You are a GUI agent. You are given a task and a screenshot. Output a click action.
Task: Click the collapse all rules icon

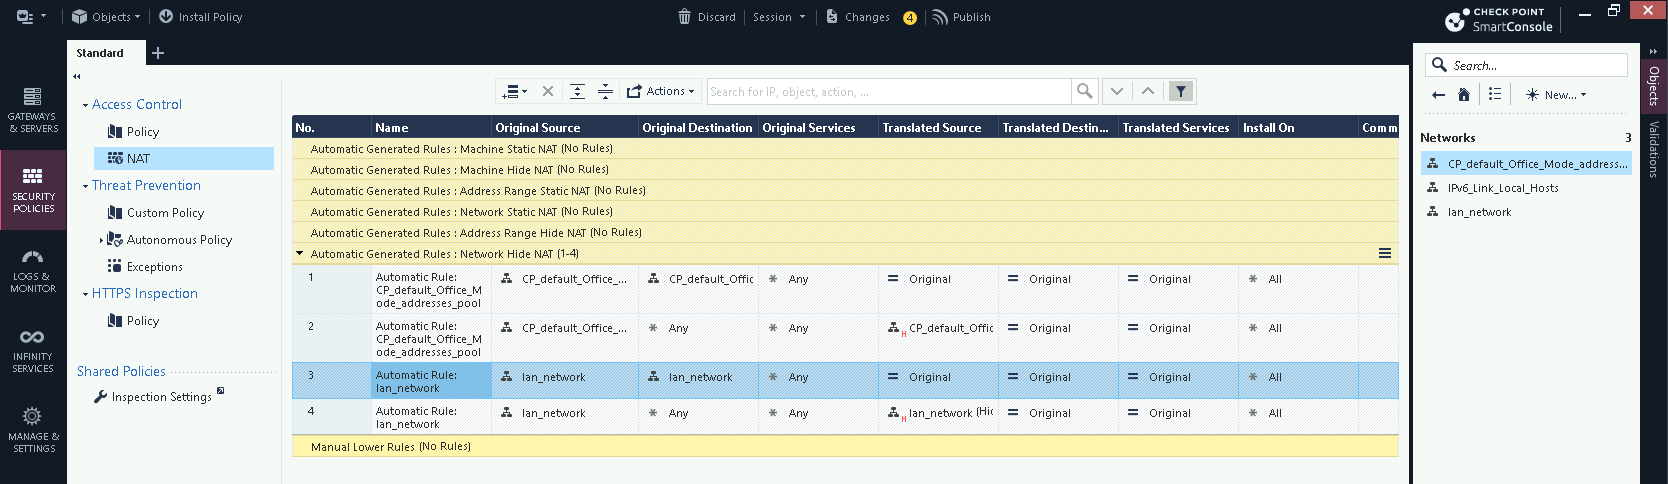(605, 92)
